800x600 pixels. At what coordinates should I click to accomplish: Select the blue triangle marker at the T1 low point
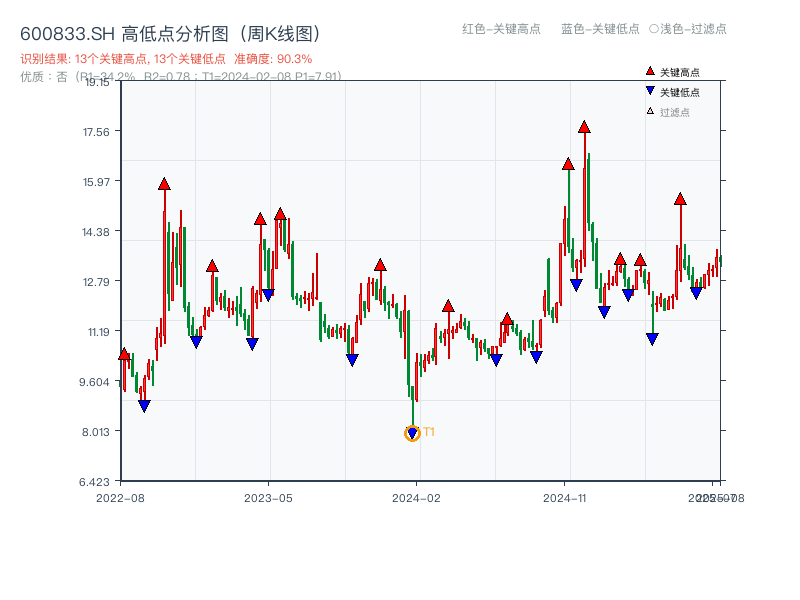(x=411, y=431)
